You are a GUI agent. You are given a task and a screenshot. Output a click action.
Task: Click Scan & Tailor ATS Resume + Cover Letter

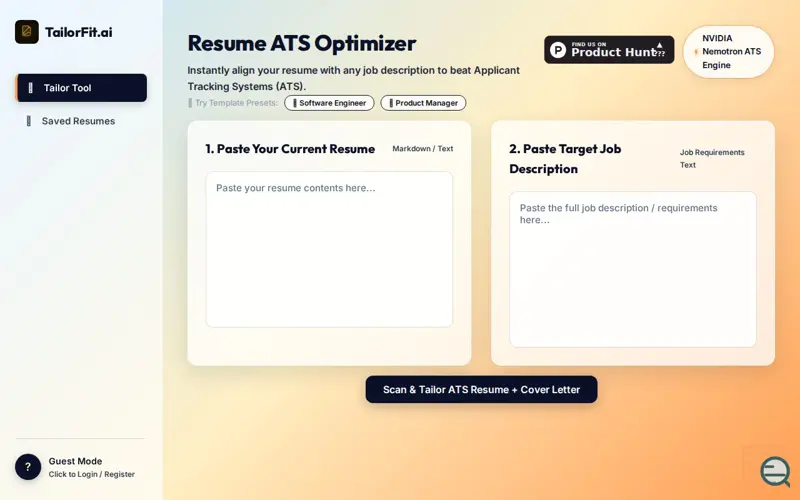click(481, 390)
